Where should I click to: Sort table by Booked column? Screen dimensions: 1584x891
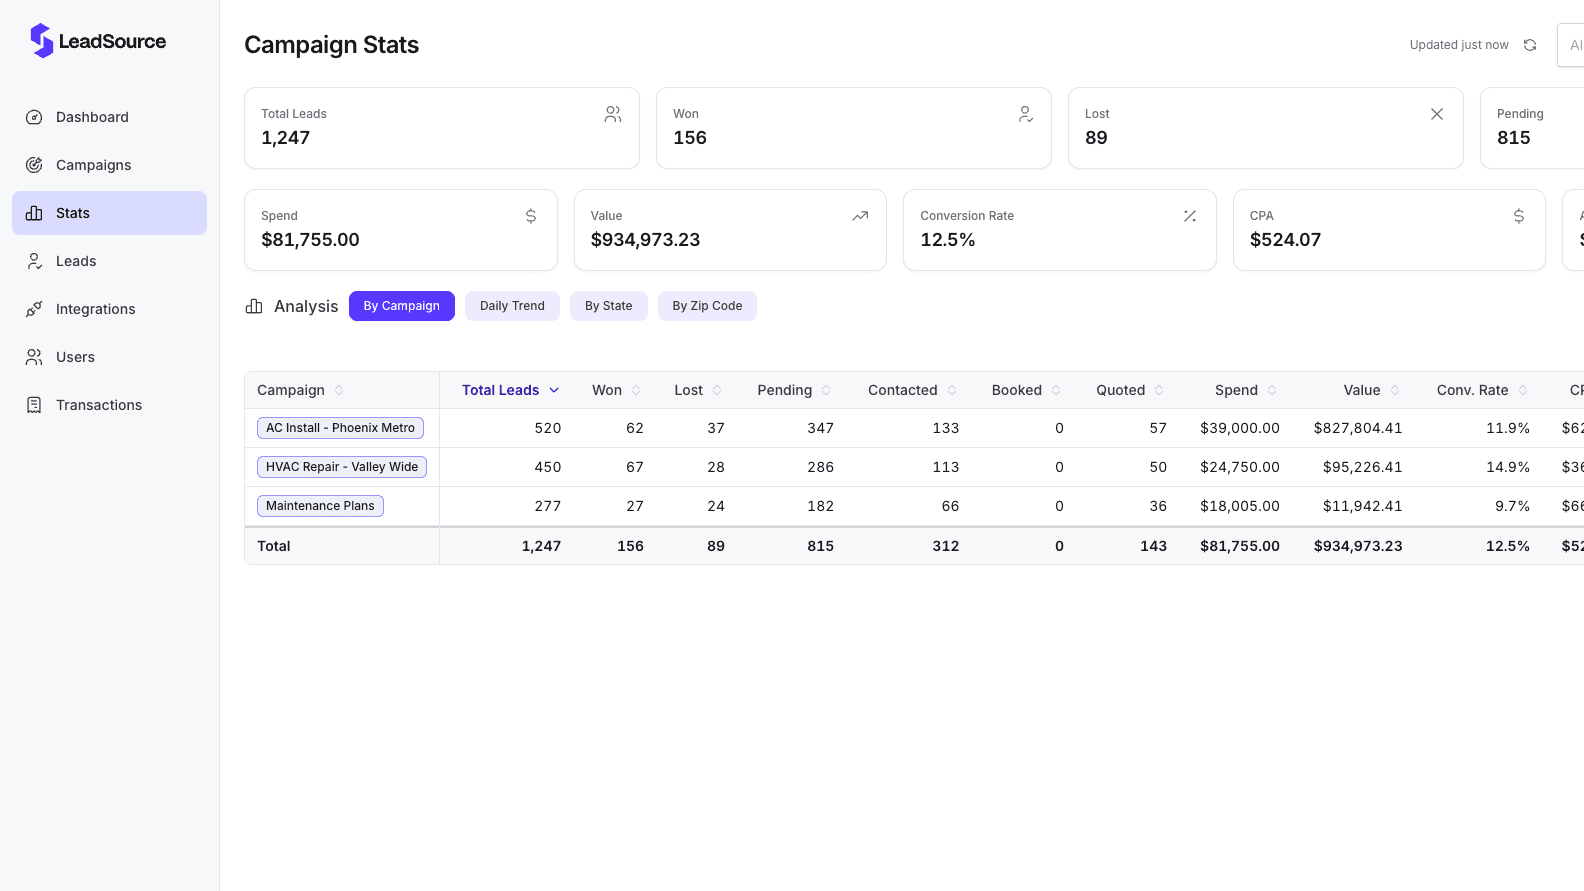tap(1027, 390)
